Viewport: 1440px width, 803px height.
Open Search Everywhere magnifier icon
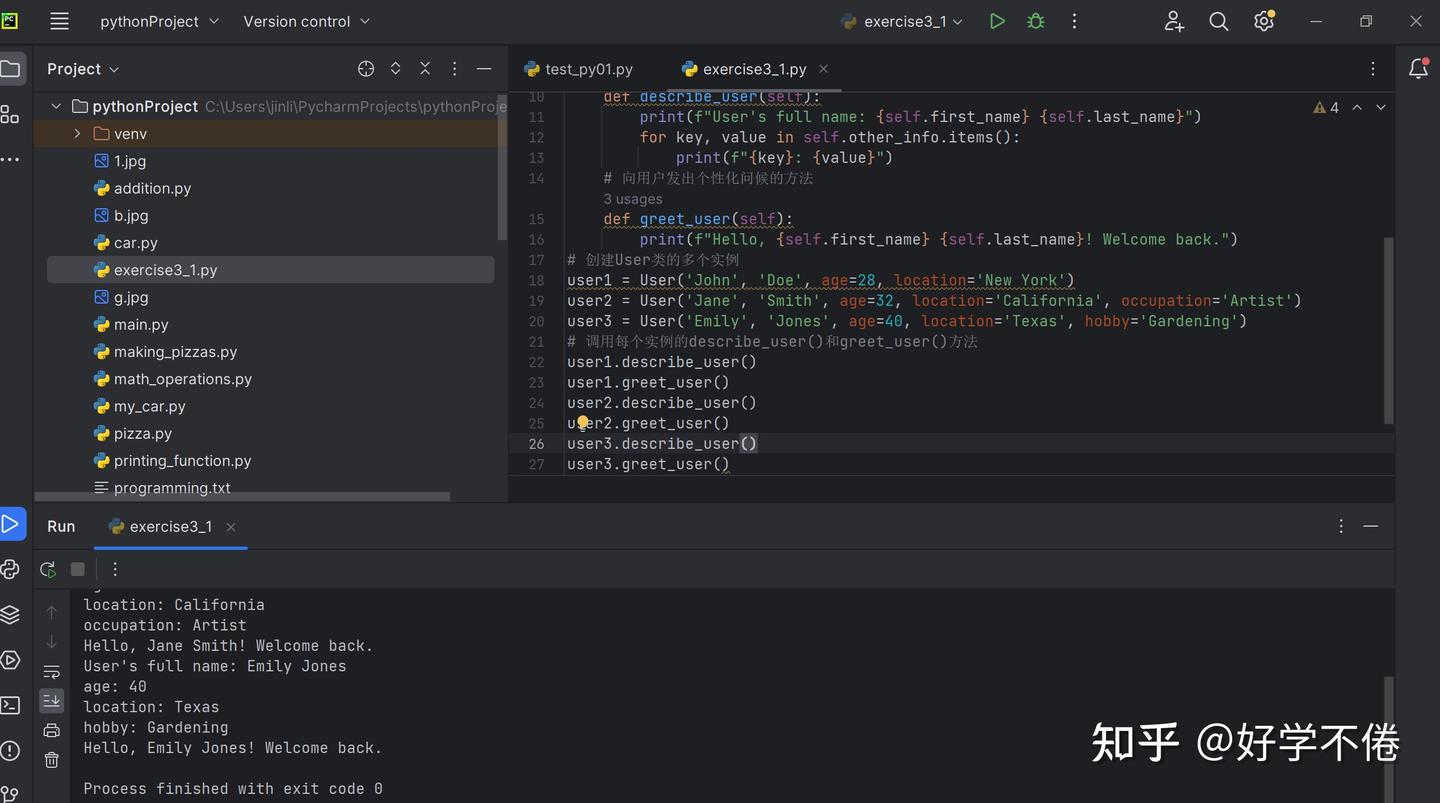[x=1218, y=21]
